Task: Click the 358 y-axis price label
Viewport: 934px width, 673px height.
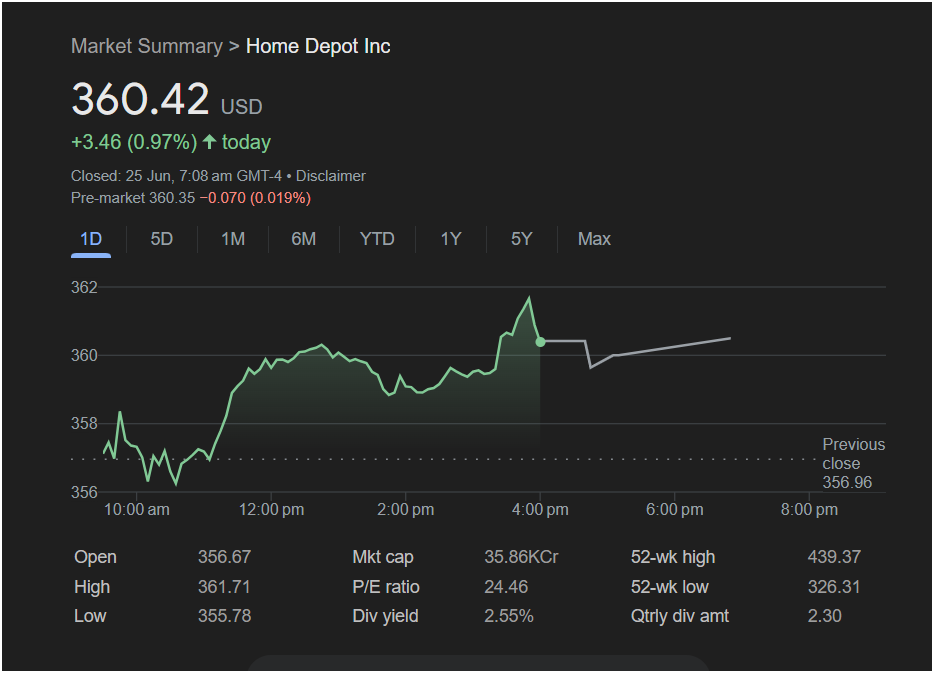Action: click(84, 423)
